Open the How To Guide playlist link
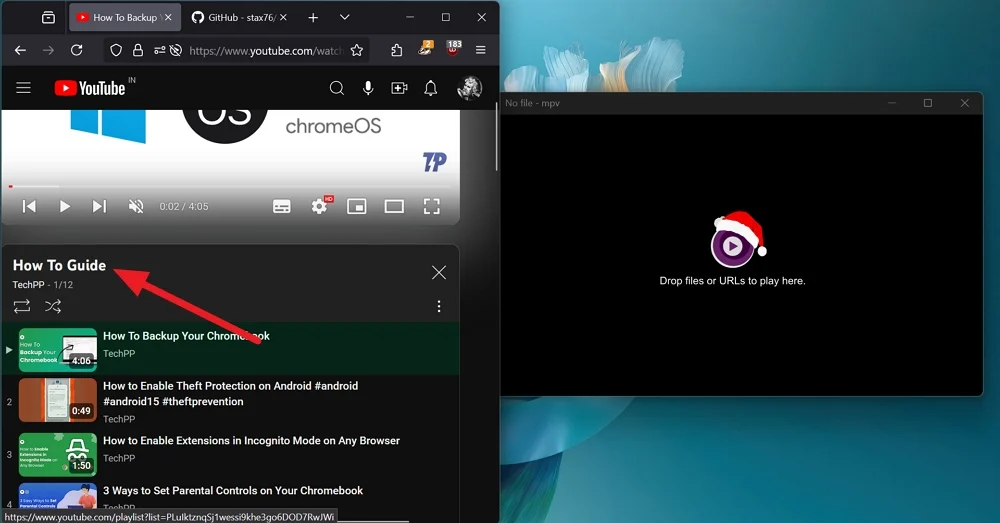Viewport: 1000px width, 523px height. pyautogui.click(x=59, y=265)
